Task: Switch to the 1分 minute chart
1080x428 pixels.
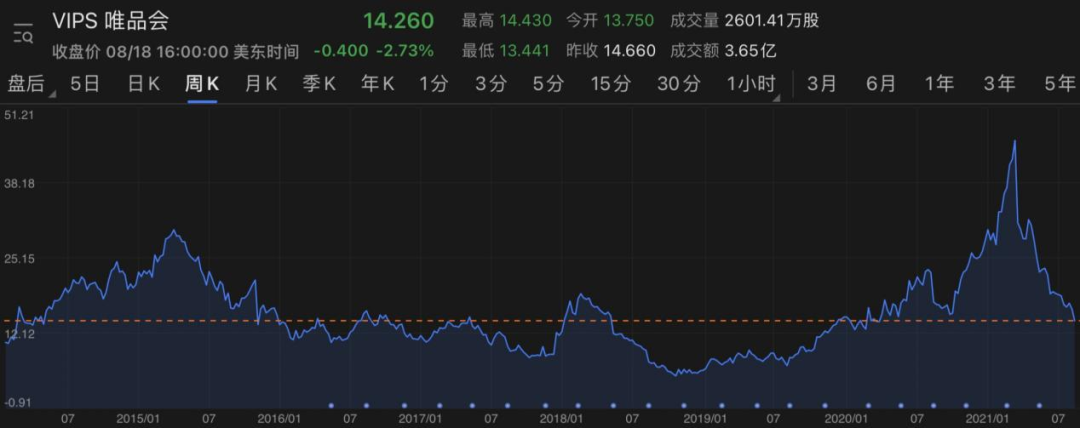Action: (x=434, y=84)
